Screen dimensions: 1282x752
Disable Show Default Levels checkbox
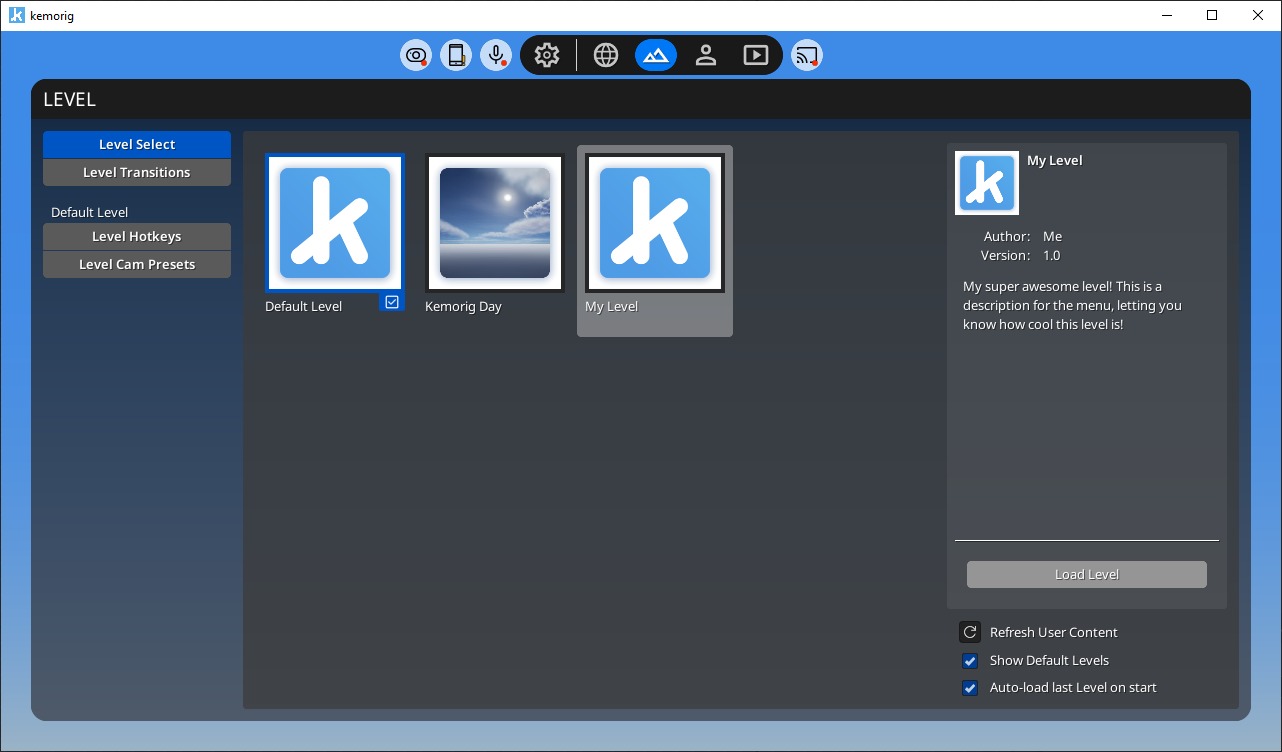[970, 661]
